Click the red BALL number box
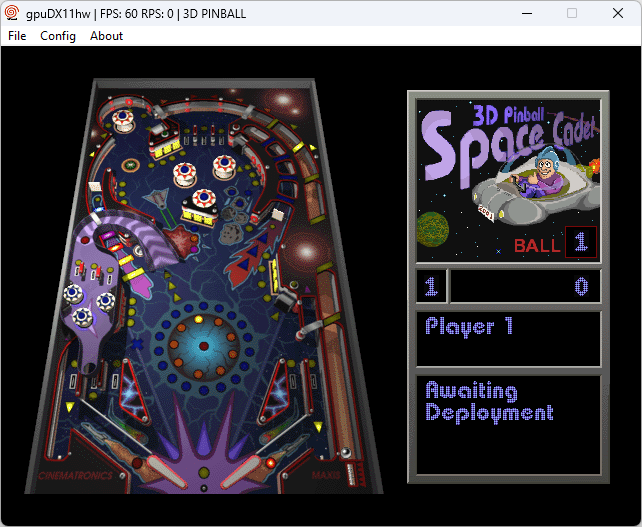This screenshot has width=642, height=527. tap(580, 242)
